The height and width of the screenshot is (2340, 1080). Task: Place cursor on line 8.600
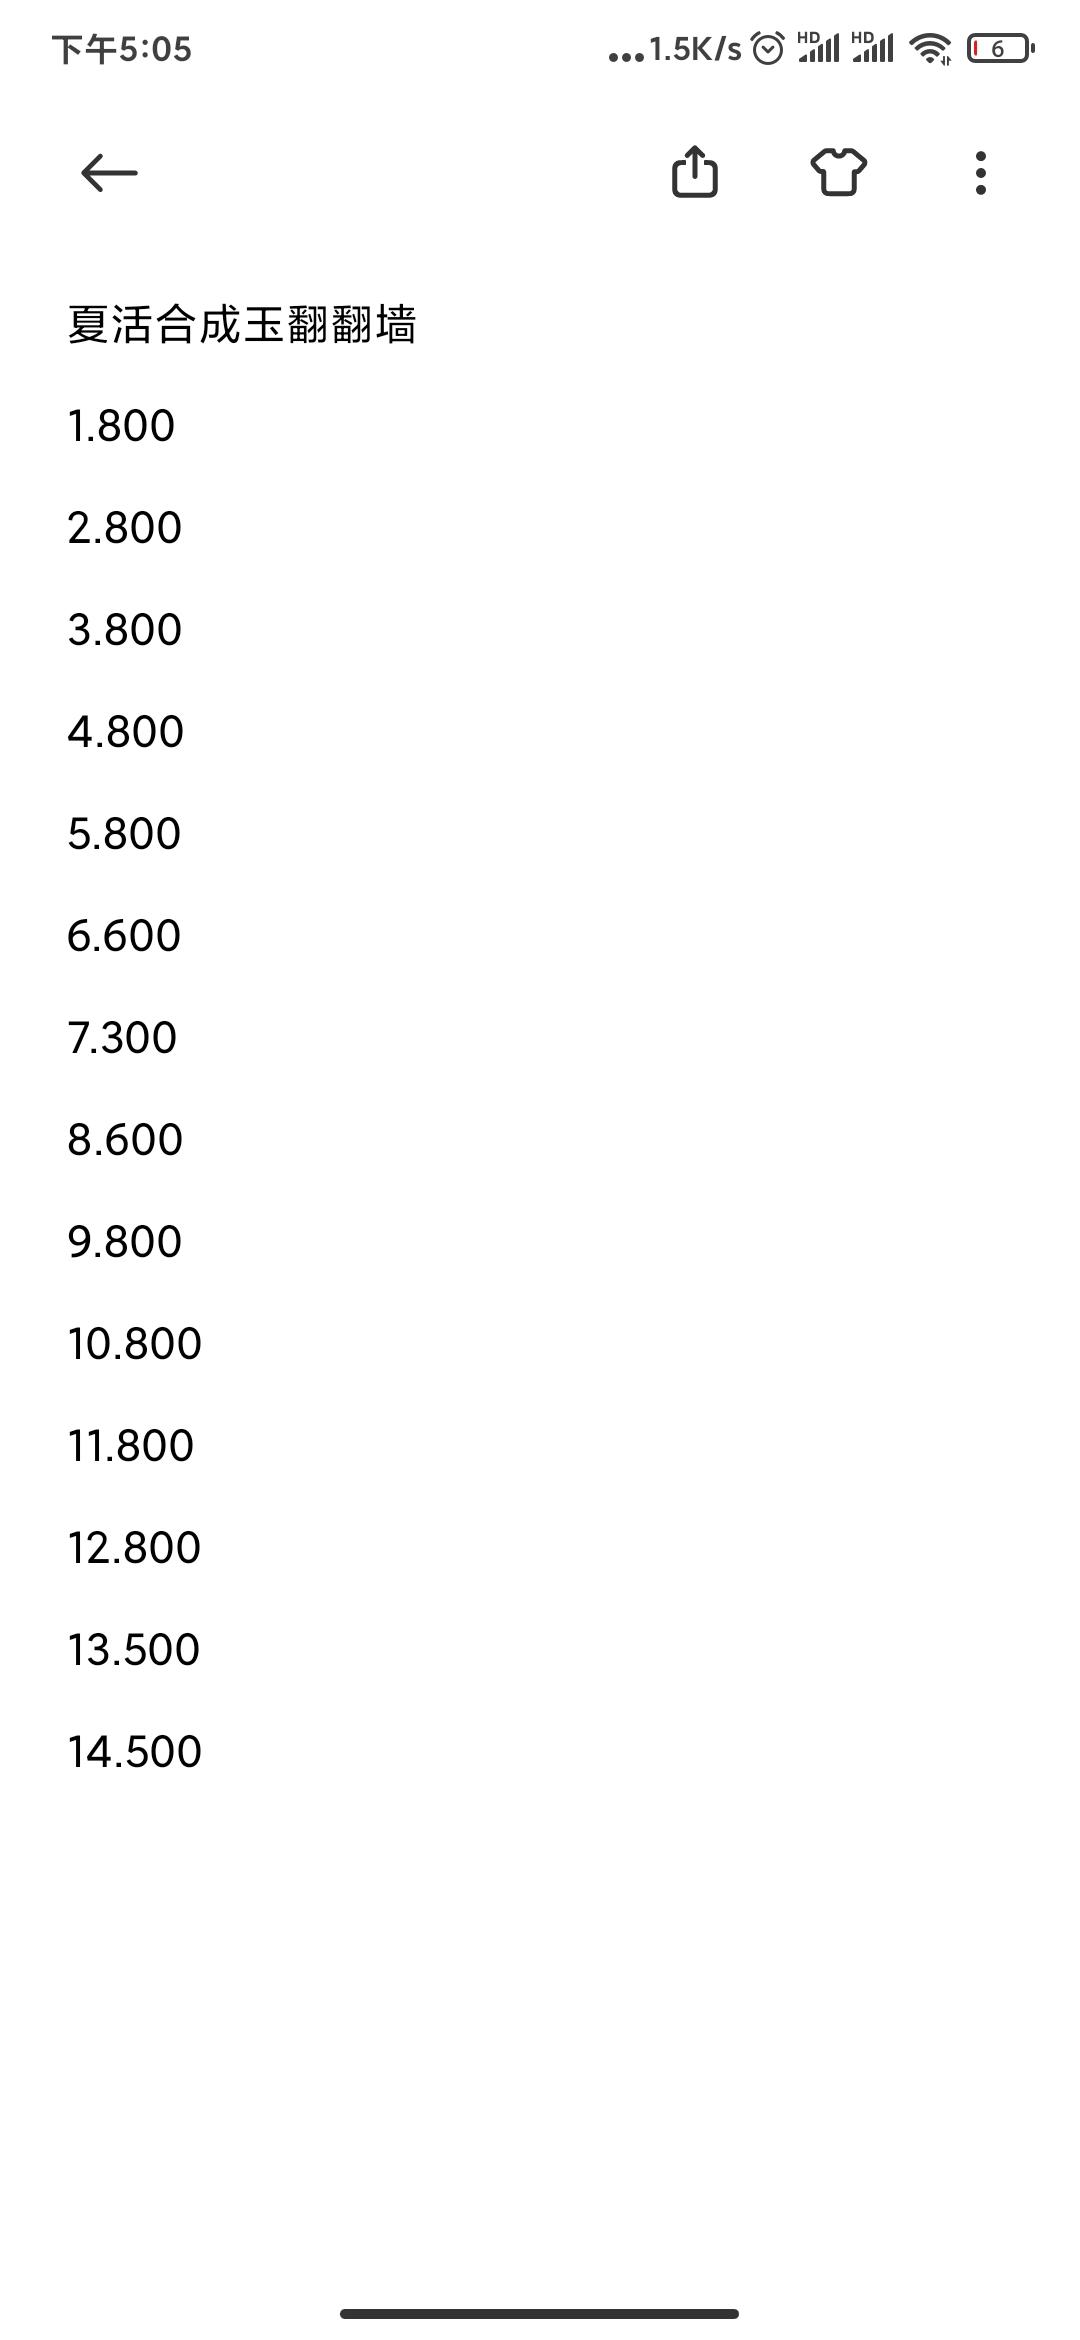point(125,1140)
